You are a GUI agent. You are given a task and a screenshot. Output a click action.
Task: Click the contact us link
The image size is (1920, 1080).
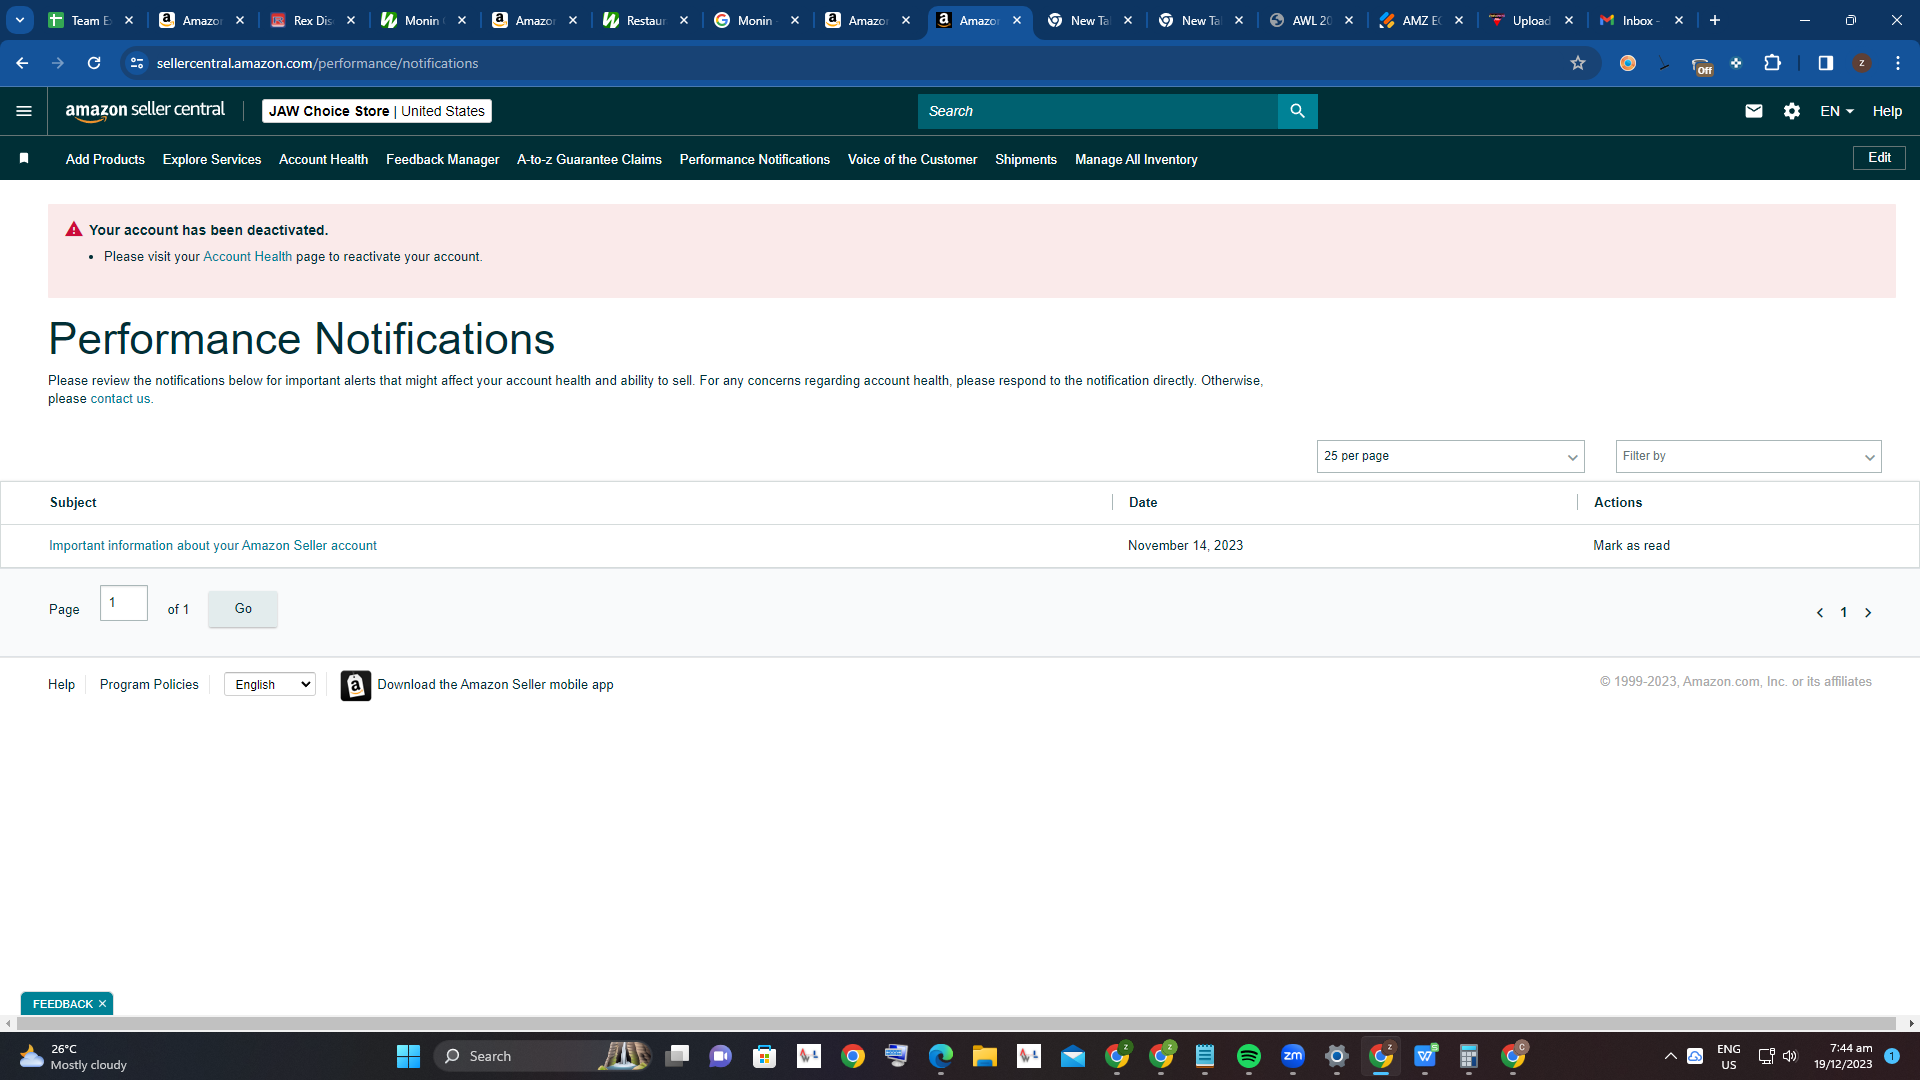(120, 399)
